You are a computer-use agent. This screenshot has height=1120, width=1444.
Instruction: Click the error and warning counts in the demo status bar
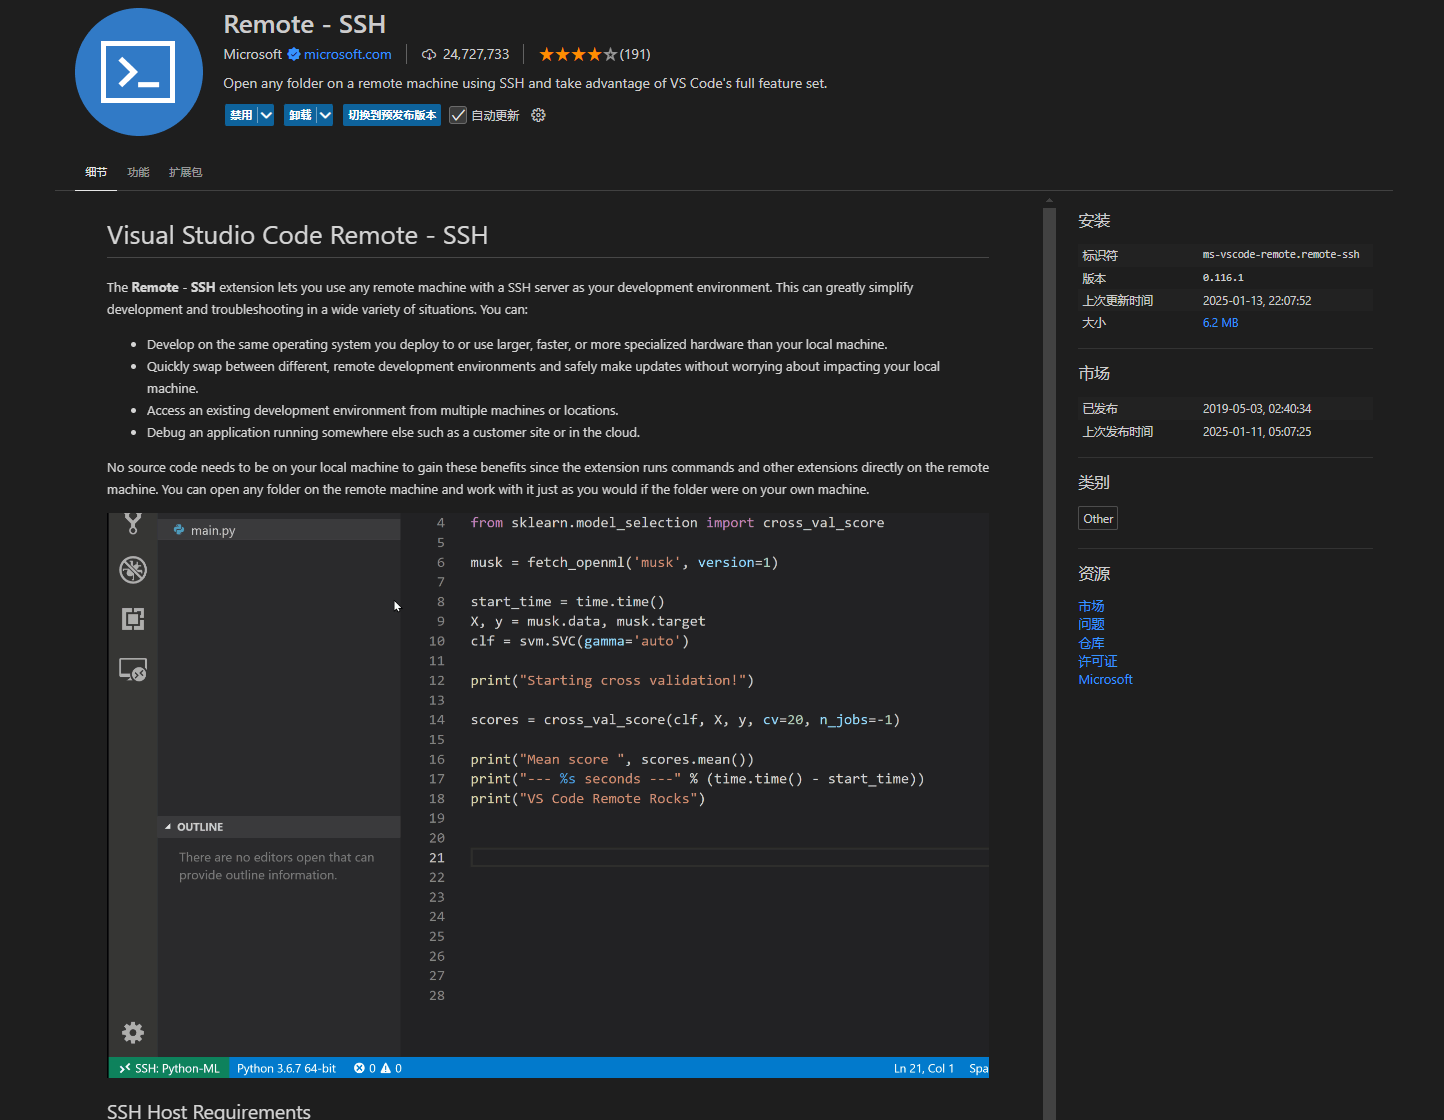[378, 1068]
